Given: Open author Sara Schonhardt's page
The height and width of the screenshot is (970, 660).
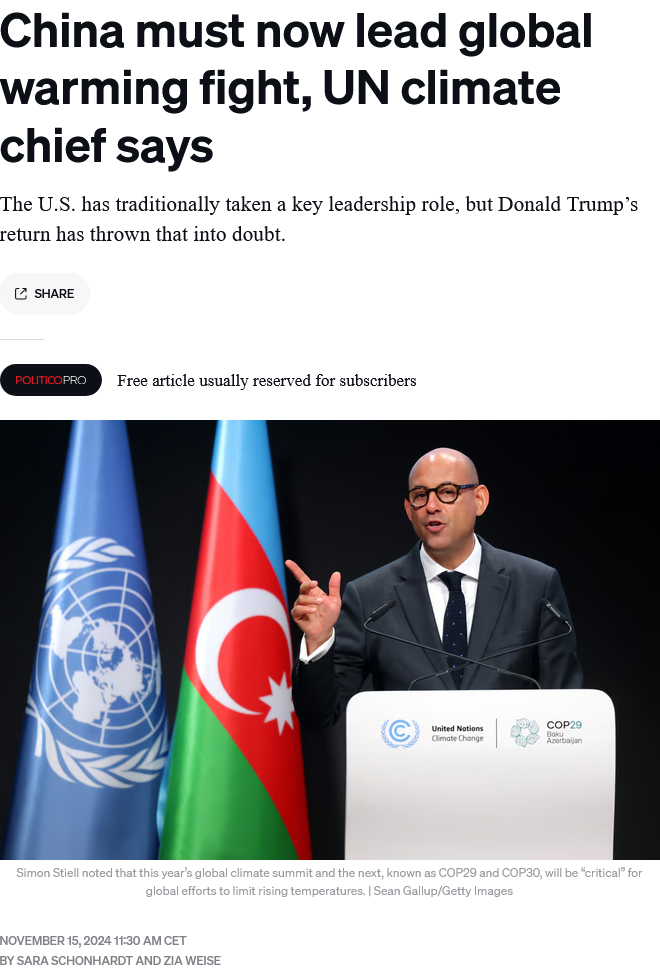Looking at the screenshot, I should pos(74,961).
